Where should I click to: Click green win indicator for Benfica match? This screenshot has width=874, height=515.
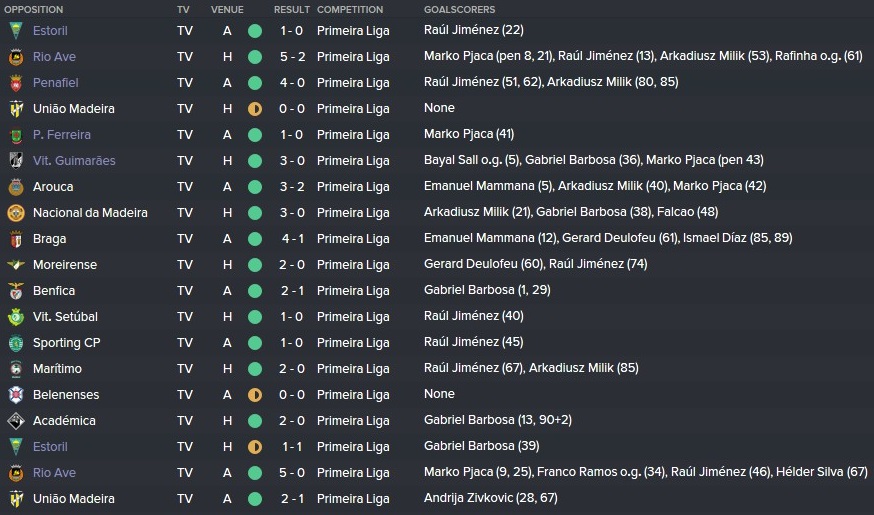255,291
